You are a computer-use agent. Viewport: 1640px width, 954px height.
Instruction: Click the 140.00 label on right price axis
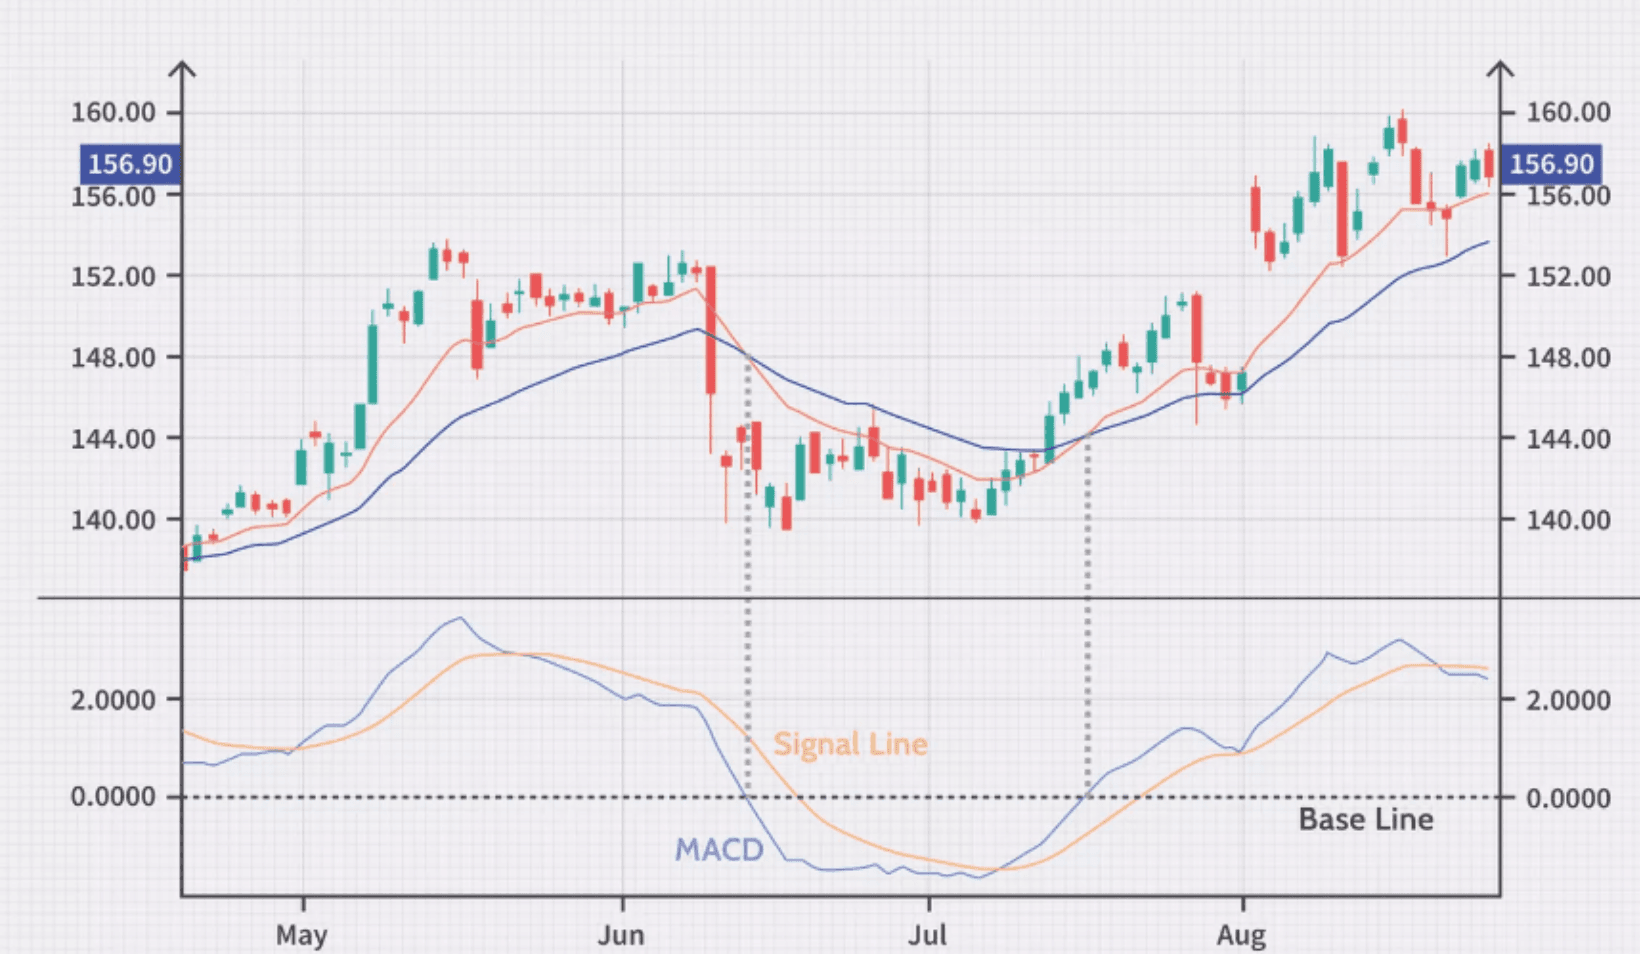1568,520
